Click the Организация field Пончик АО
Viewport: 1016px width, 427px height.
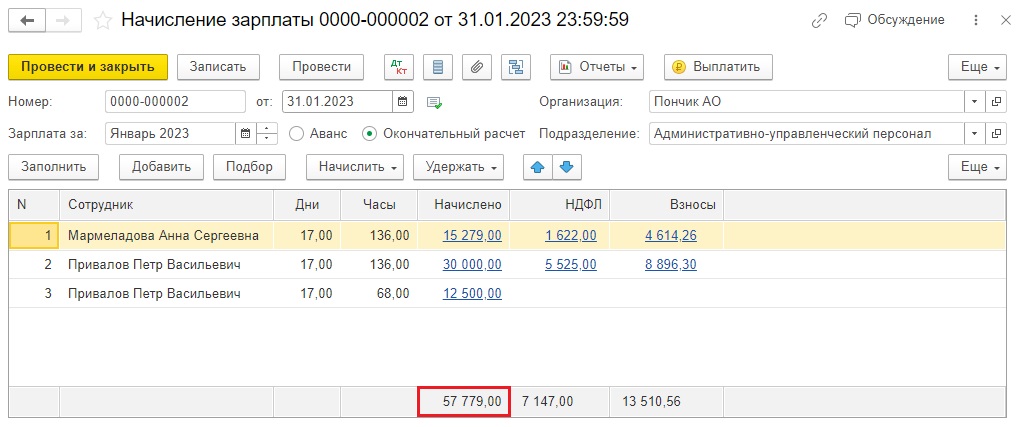point(807,101)
